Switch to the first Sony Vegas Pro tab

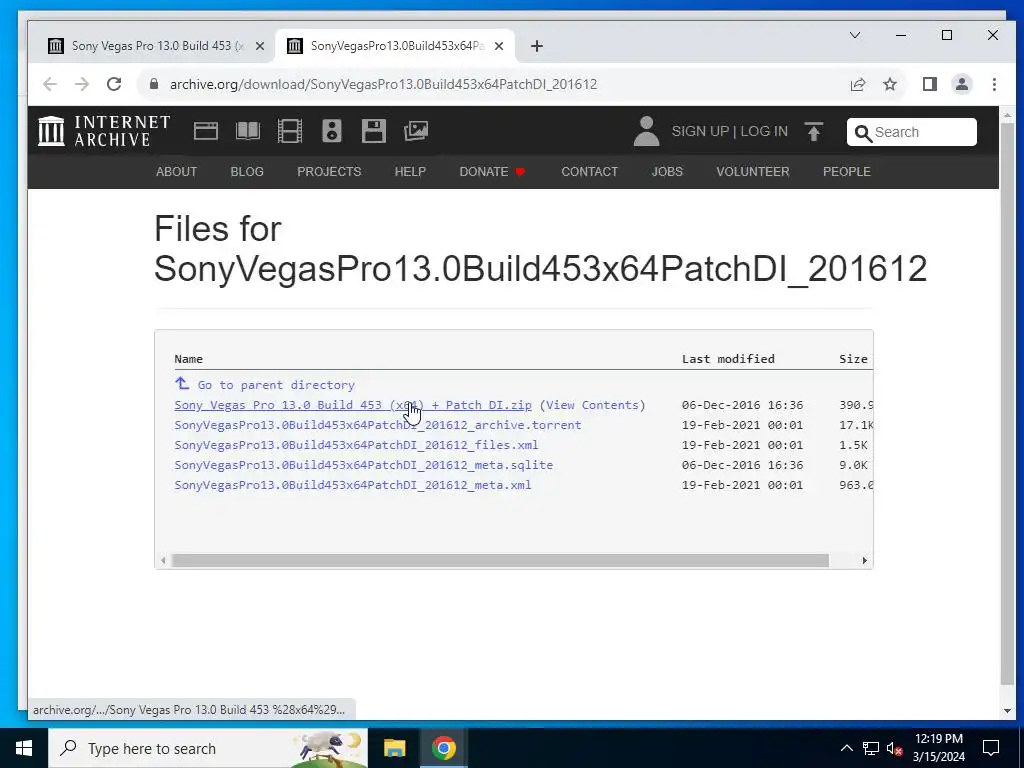157,46
